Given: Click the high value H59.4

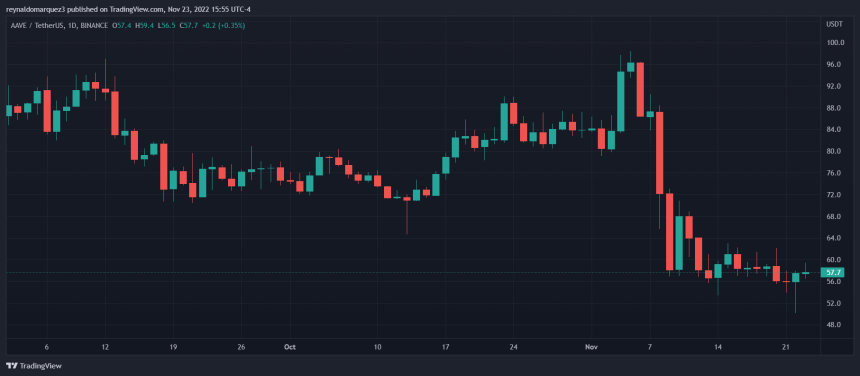Looking at the screenshot, I should 144,26.
